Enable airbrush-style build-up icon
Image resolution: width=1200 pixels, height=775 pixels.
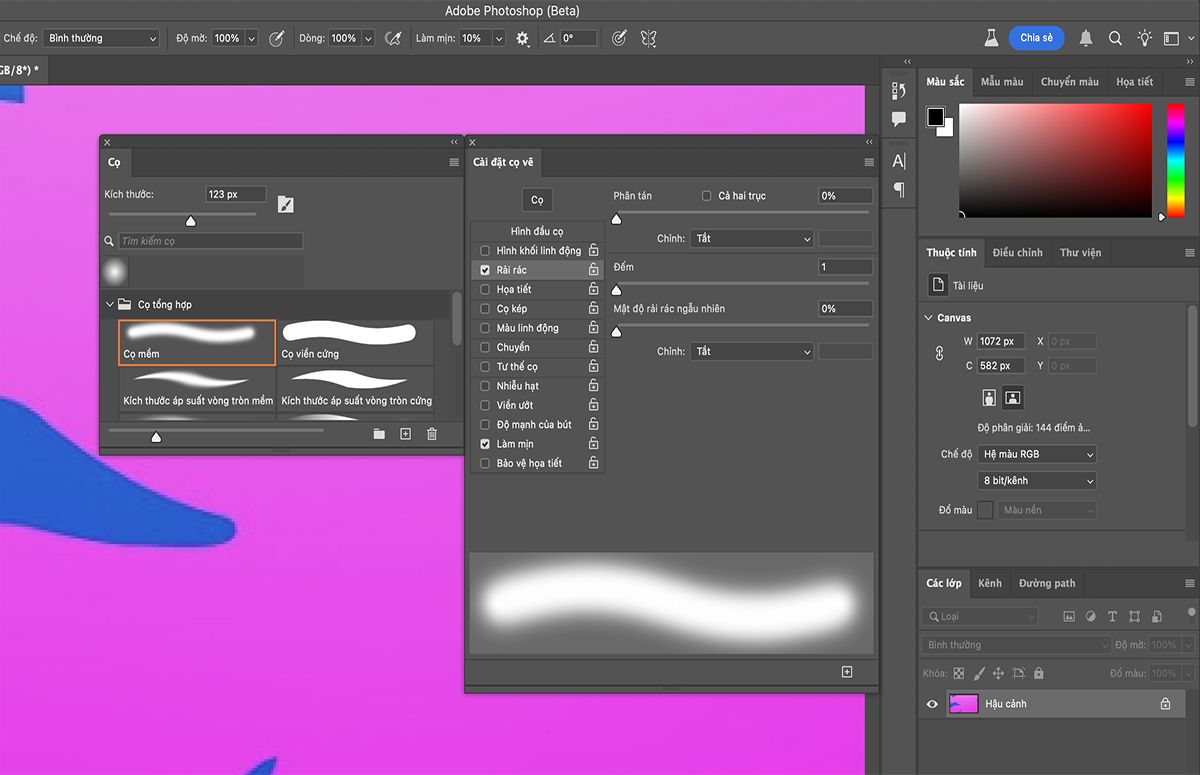point(394,38)
